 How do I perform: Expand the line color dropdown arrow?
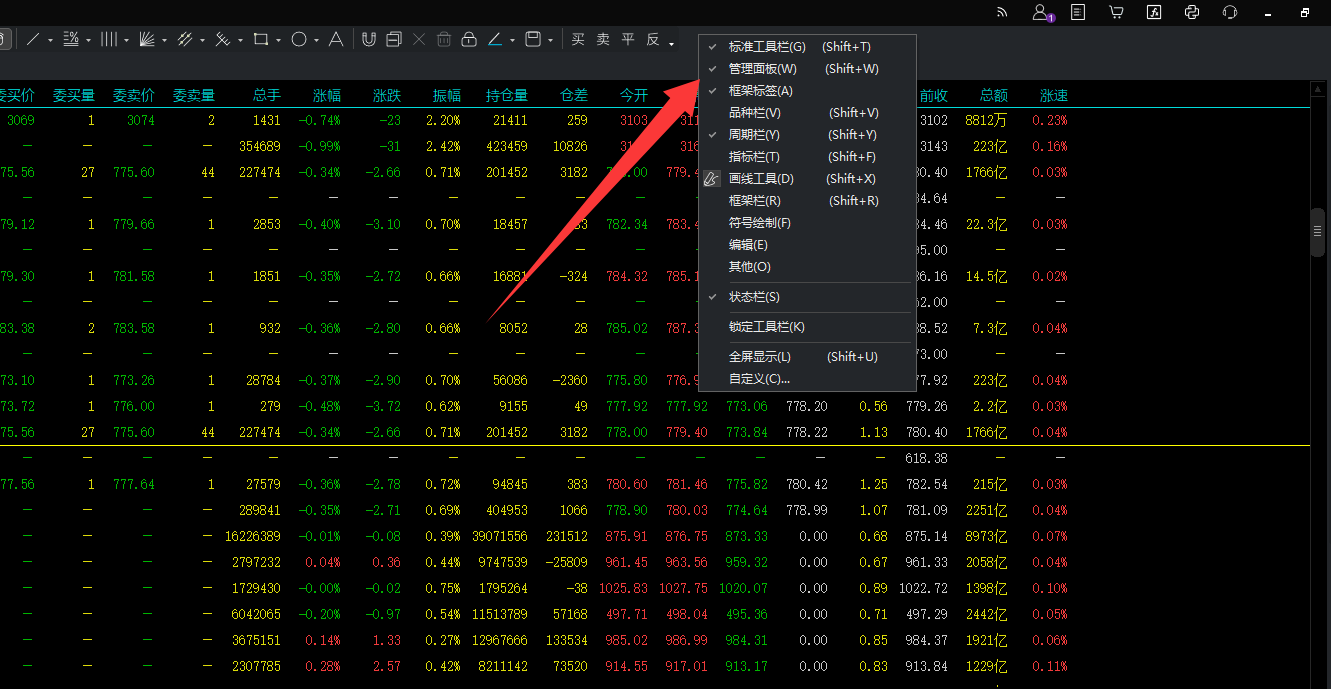(x=512, y=41)
